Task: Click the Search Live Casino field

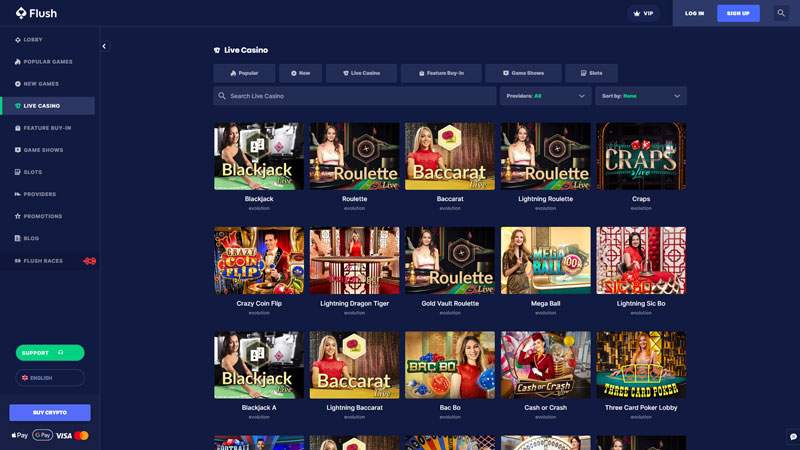Action: point(355,96)
